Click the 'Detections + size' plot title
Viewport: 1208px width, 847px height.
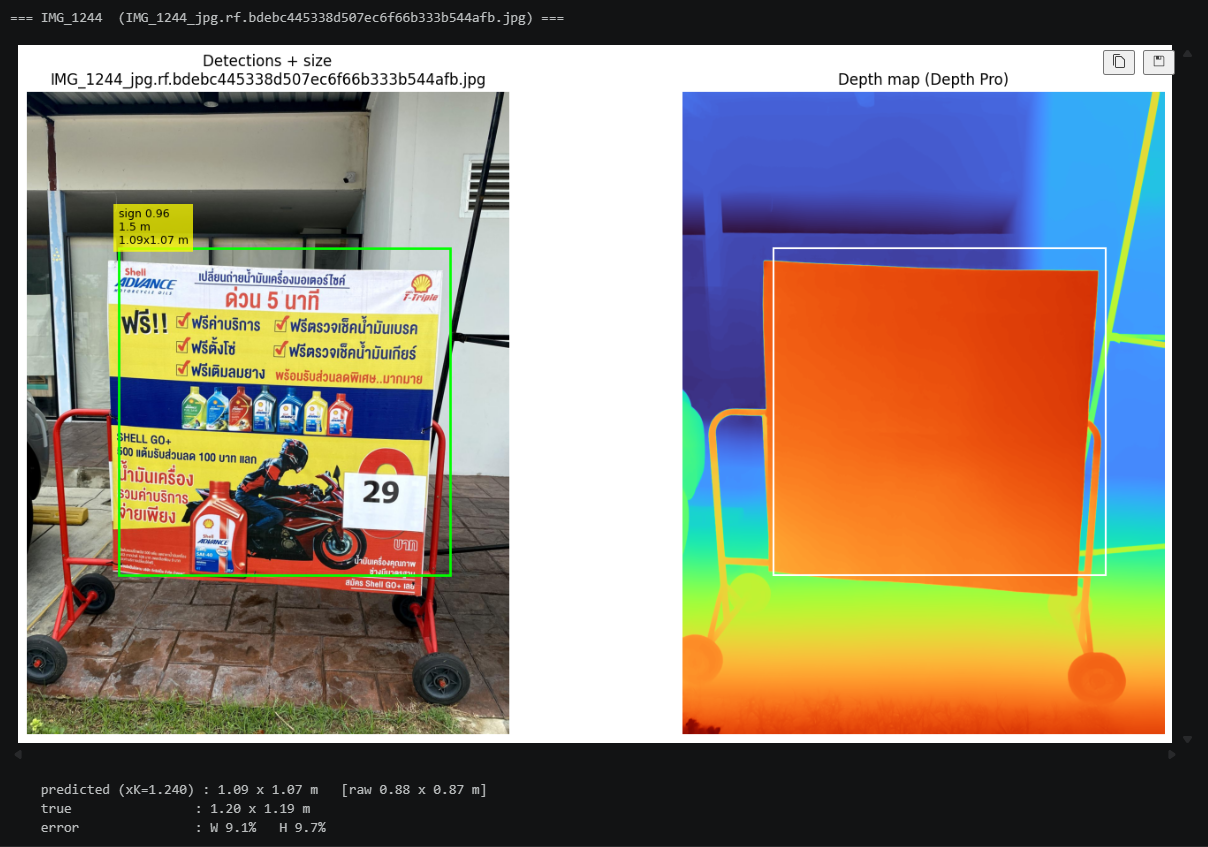click(x=267, y=61)
